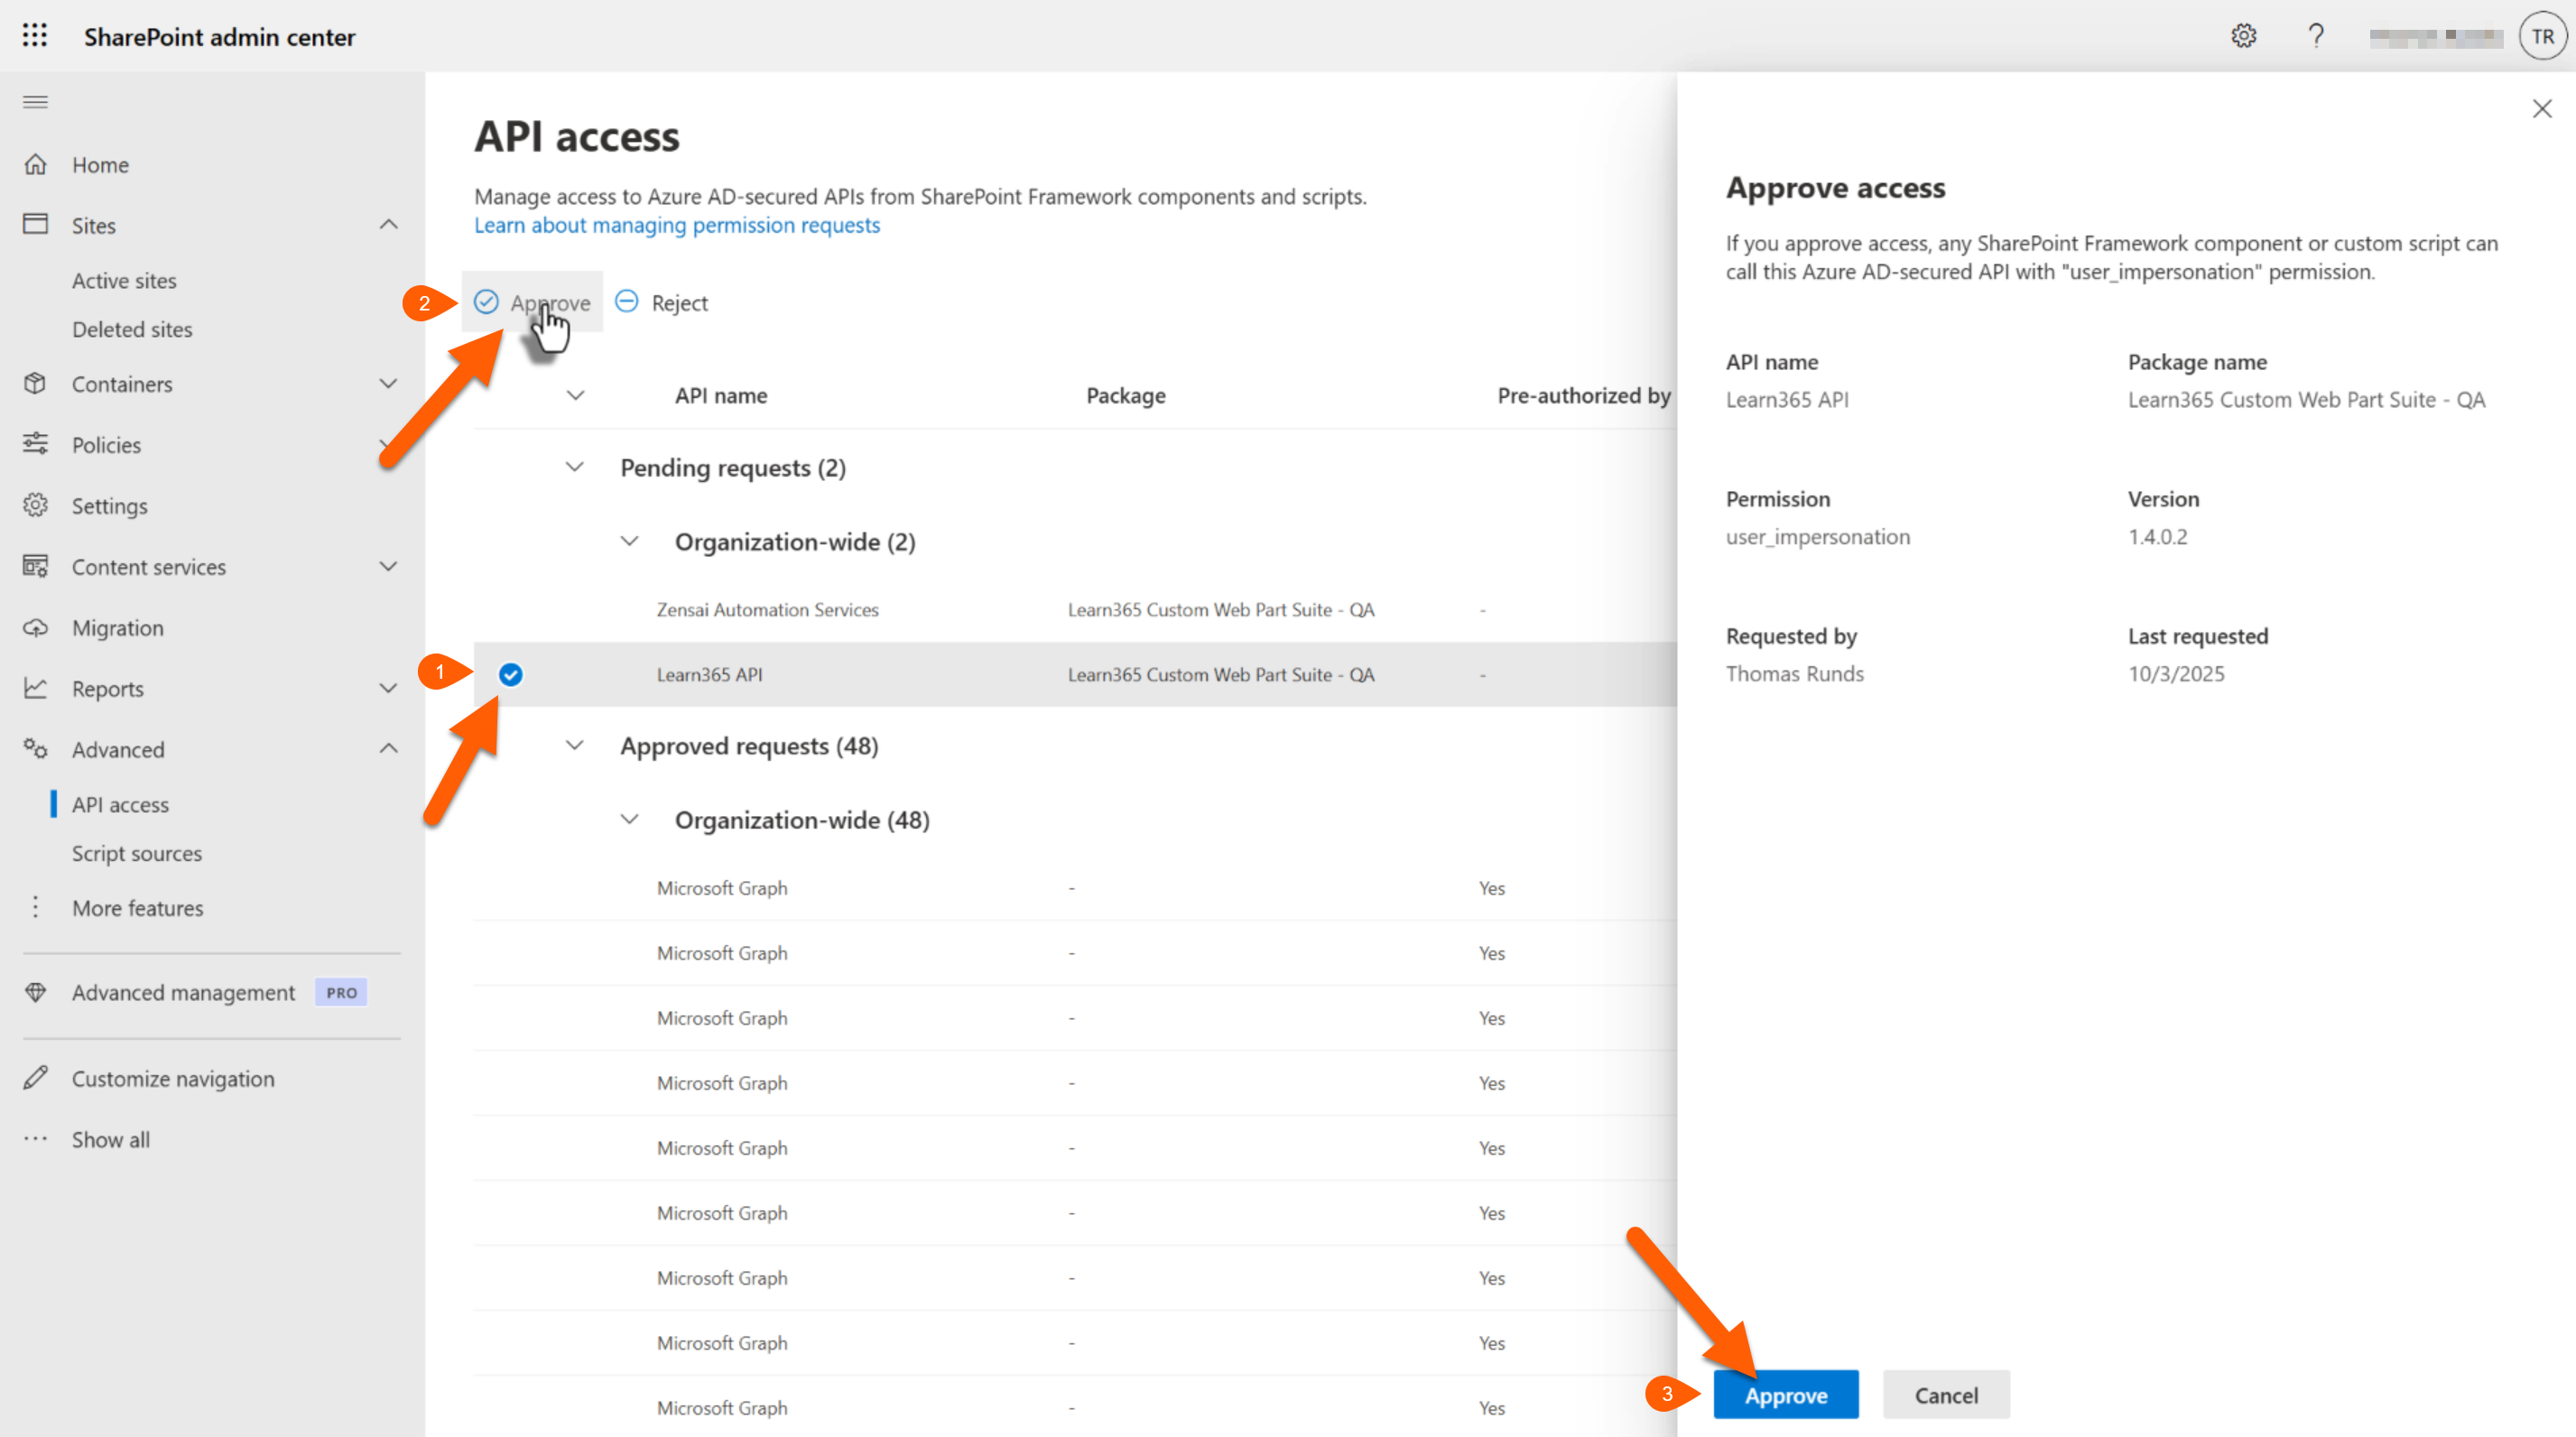2576x1437 pixels.
Task: Open Learn about managing permission requests link
Action: click(677, 226)
